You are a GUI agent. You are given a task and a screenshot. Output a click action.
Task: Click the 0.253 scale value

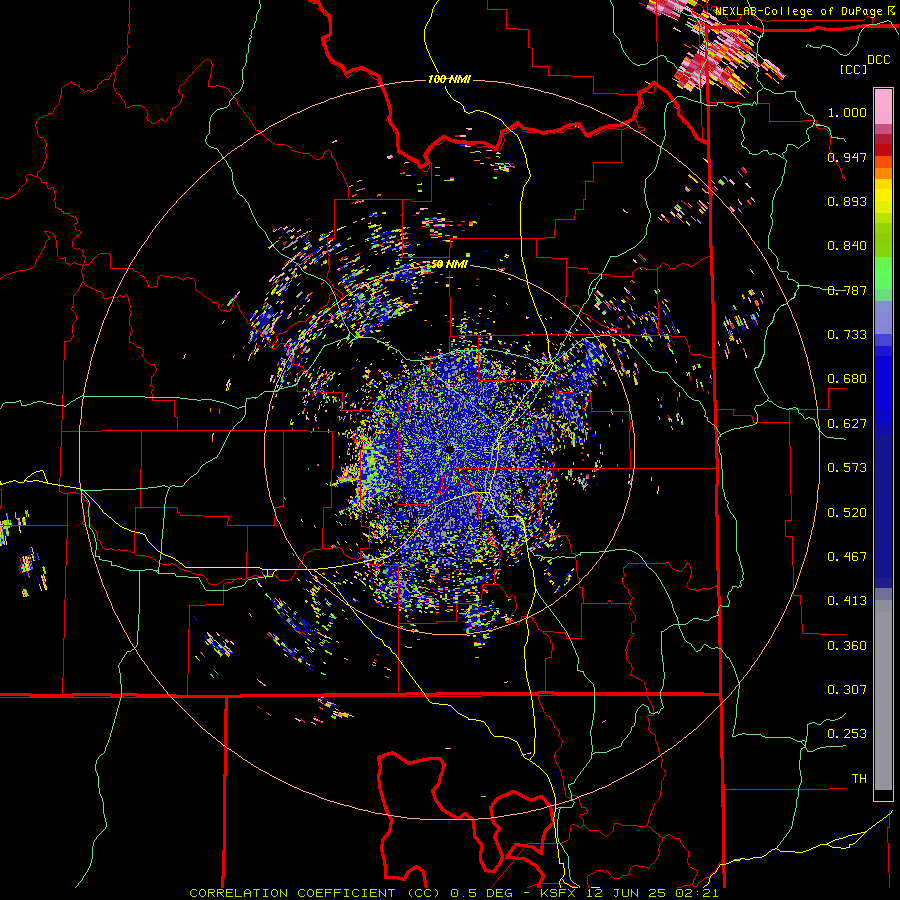tap(847, 734)
